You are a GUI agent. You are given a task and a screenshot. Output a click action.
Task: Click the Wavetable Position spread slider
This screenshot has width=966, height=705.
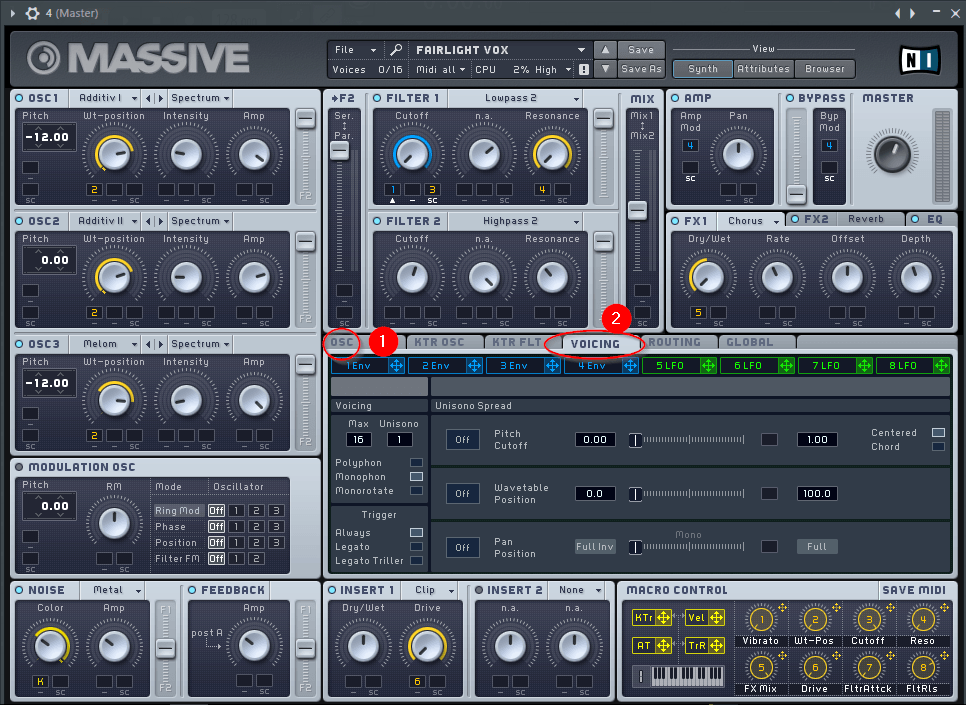690,494
